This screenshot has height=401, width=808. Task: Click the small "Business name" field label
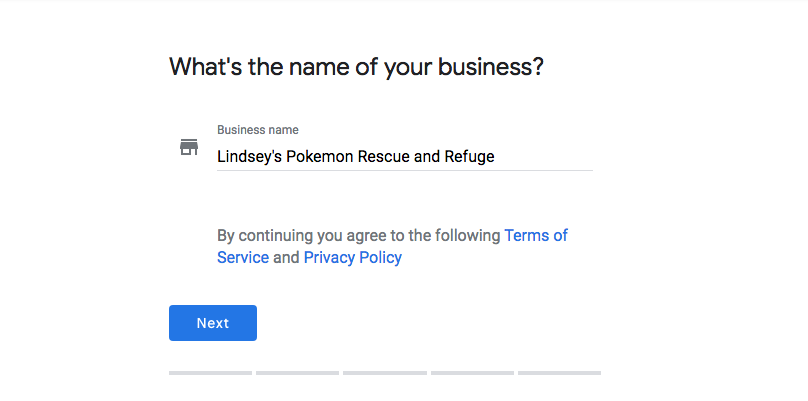click(x=257, y=130)
